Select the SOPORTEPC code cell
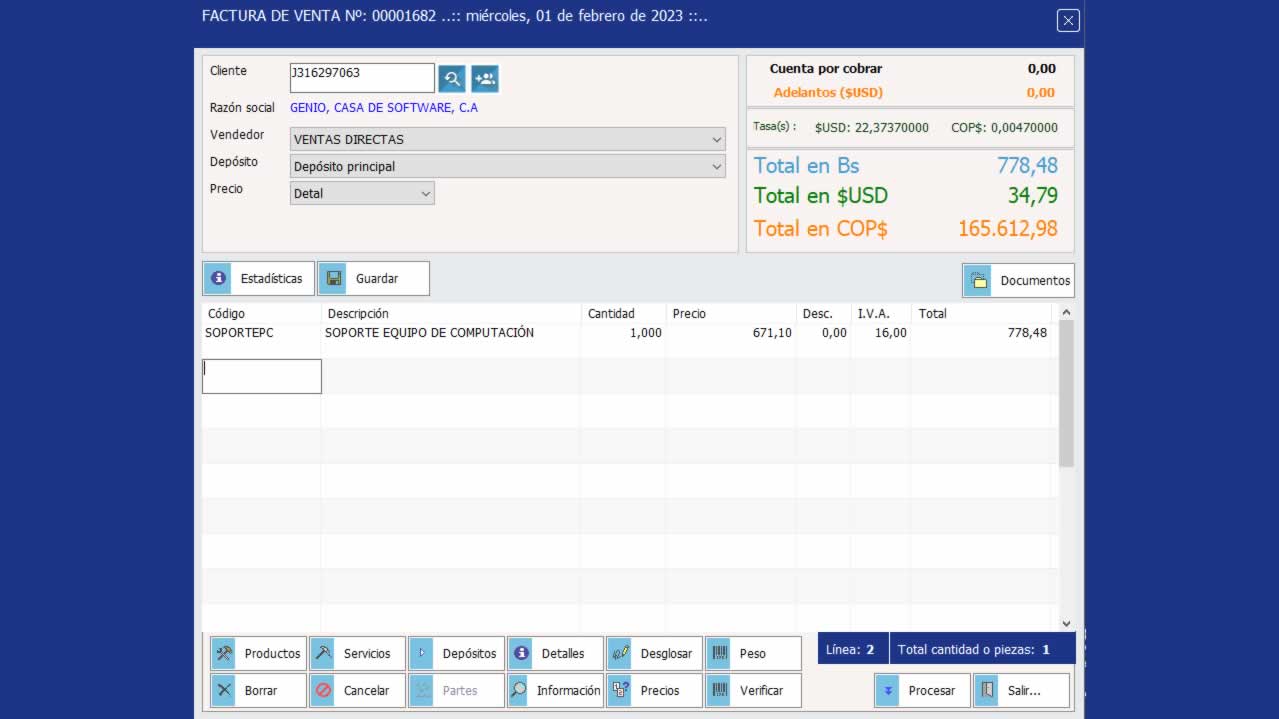The width and height of the screenshot is (1279, 719). coord(239,333)
